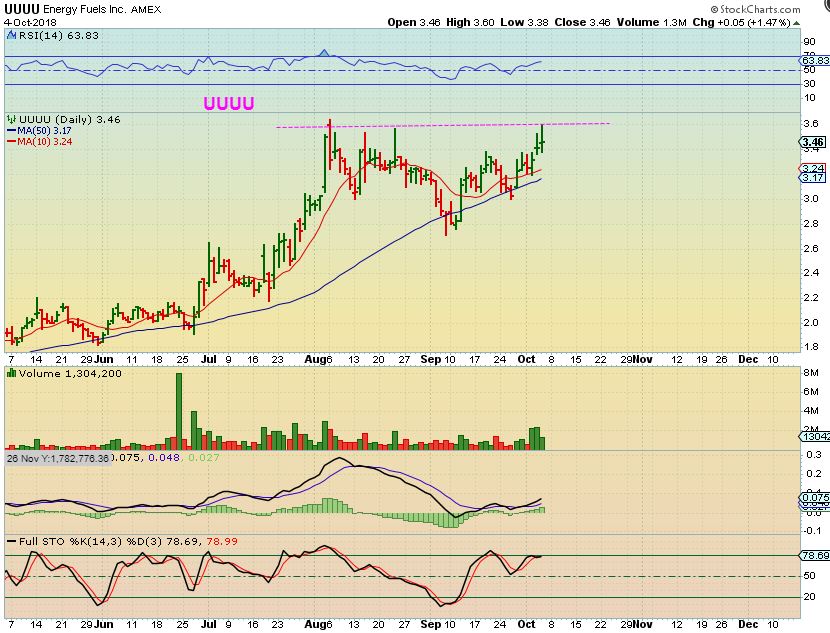Click the 3.6 price axis label
The width and height of the screenshot is (830, 633).
coord(811,123)
